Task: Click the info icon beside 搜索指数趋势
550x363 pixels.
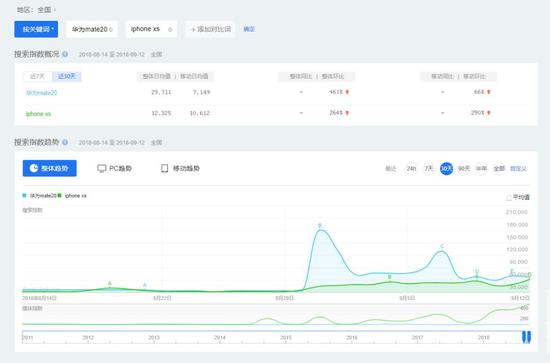Action: coord(65,142)
